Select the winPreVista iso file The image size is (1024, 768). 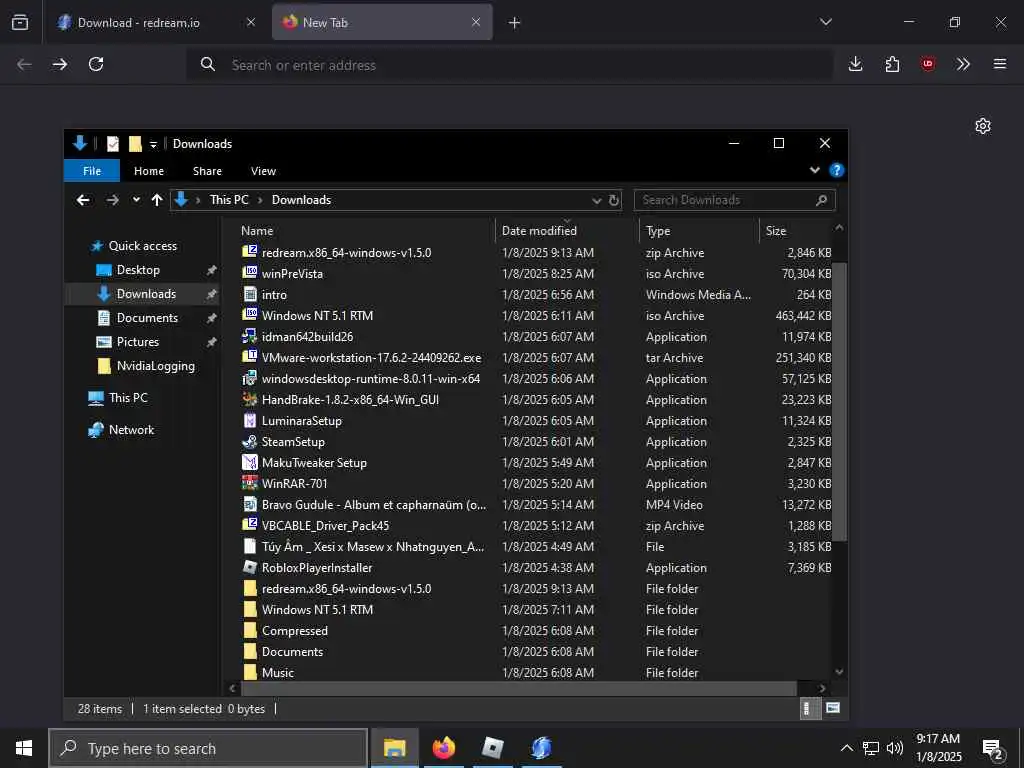coord(292,274)
